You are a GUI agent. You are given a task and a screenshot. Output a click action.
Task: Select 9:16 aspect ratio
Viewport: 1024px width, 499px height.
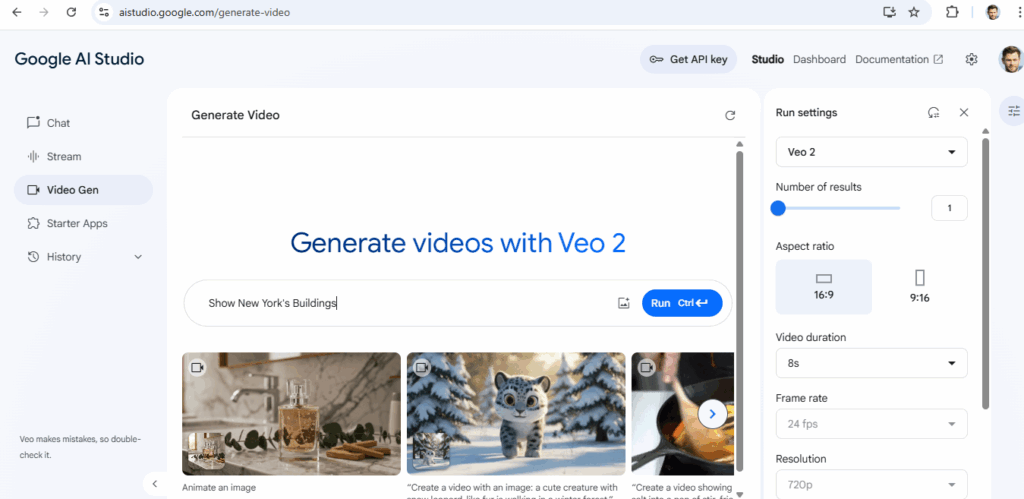point(920,287)
